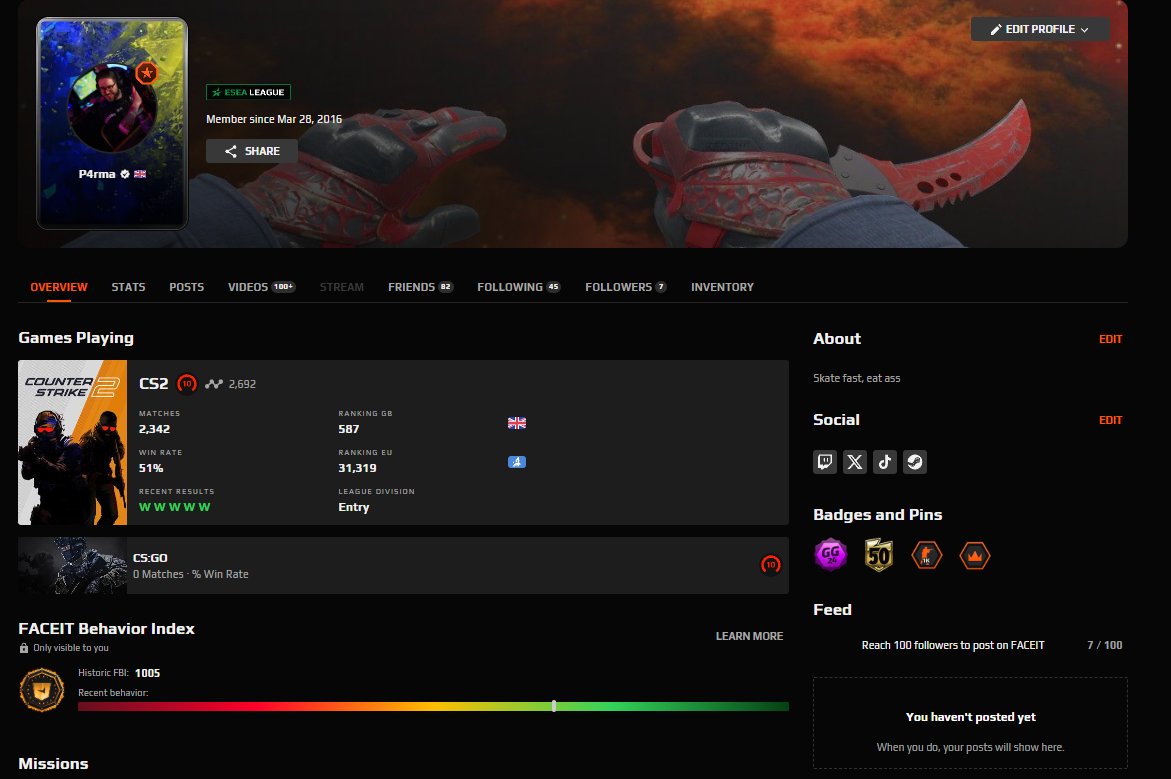This screenshot has width=1171, height=779.
Task: Click the Badges and Pins heading
Action: tap(878, 515)
